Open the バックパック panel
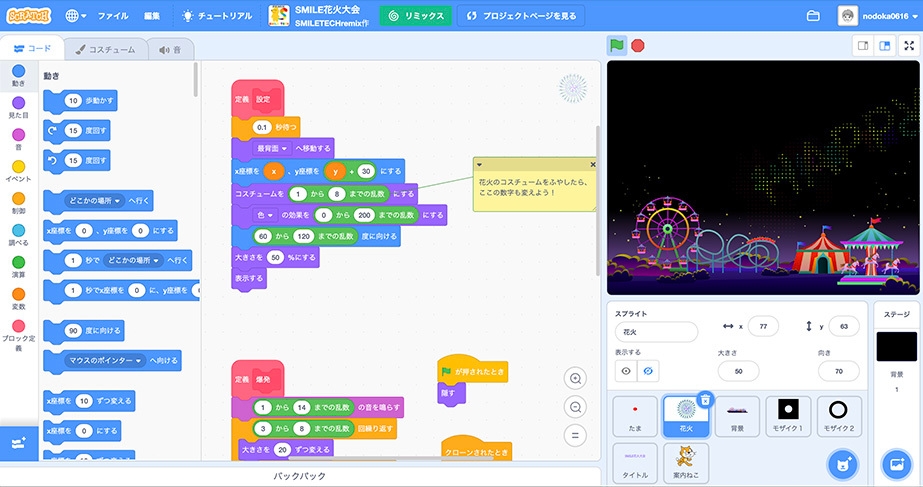The width and height of the screenshot is (923, 487). coord(300,476)
